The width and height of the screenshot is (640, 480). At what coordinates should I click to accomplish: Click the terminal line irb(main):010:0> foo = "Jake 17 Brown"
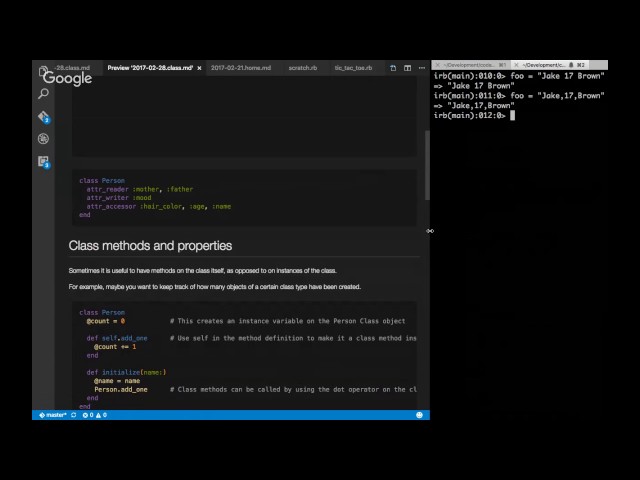click(519, 76)
